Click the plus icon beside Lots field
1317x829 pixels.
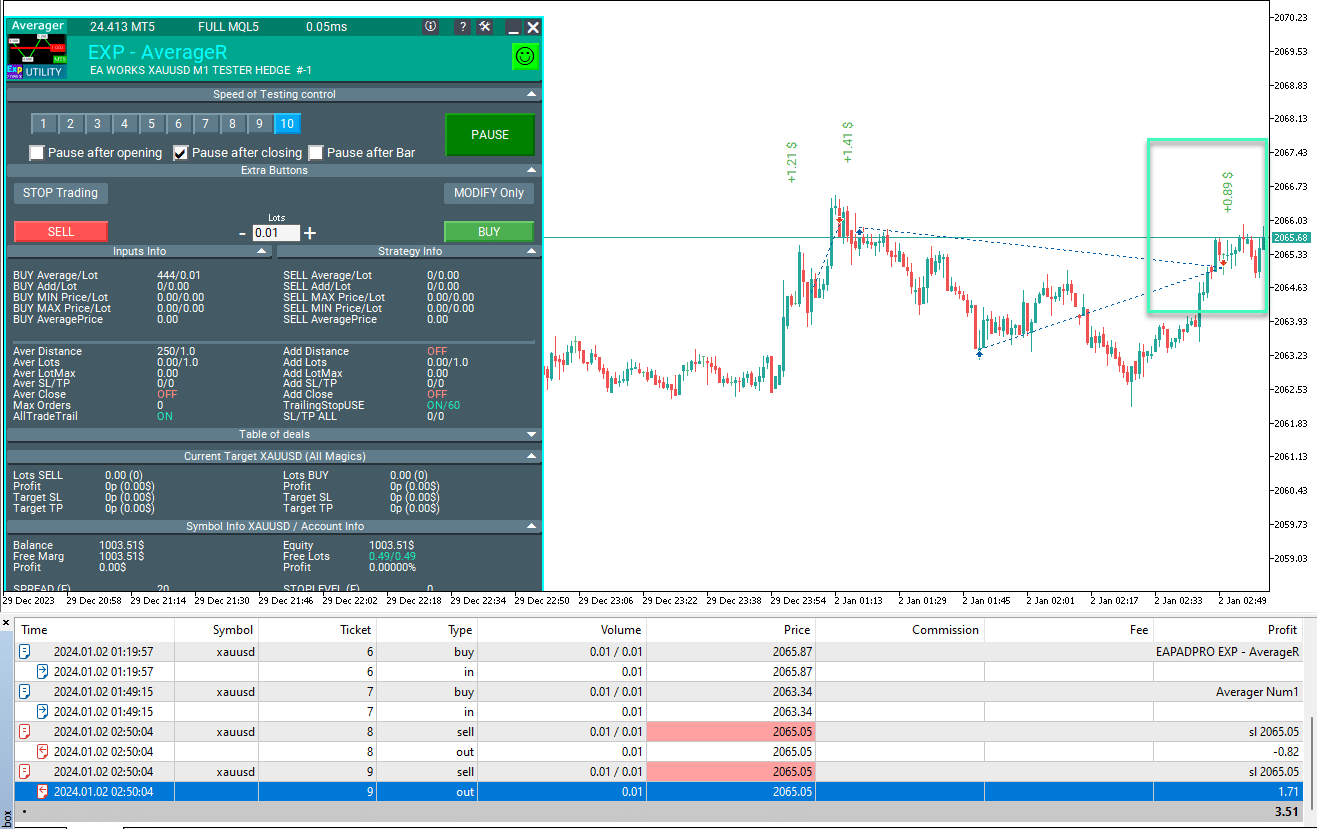tap(310, 233)
